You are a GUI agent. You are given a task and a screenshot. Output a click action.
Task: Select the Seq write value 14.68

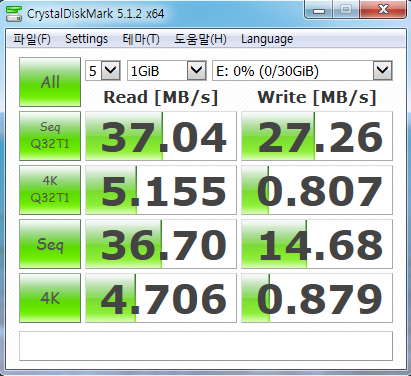(x=317, y=244)
